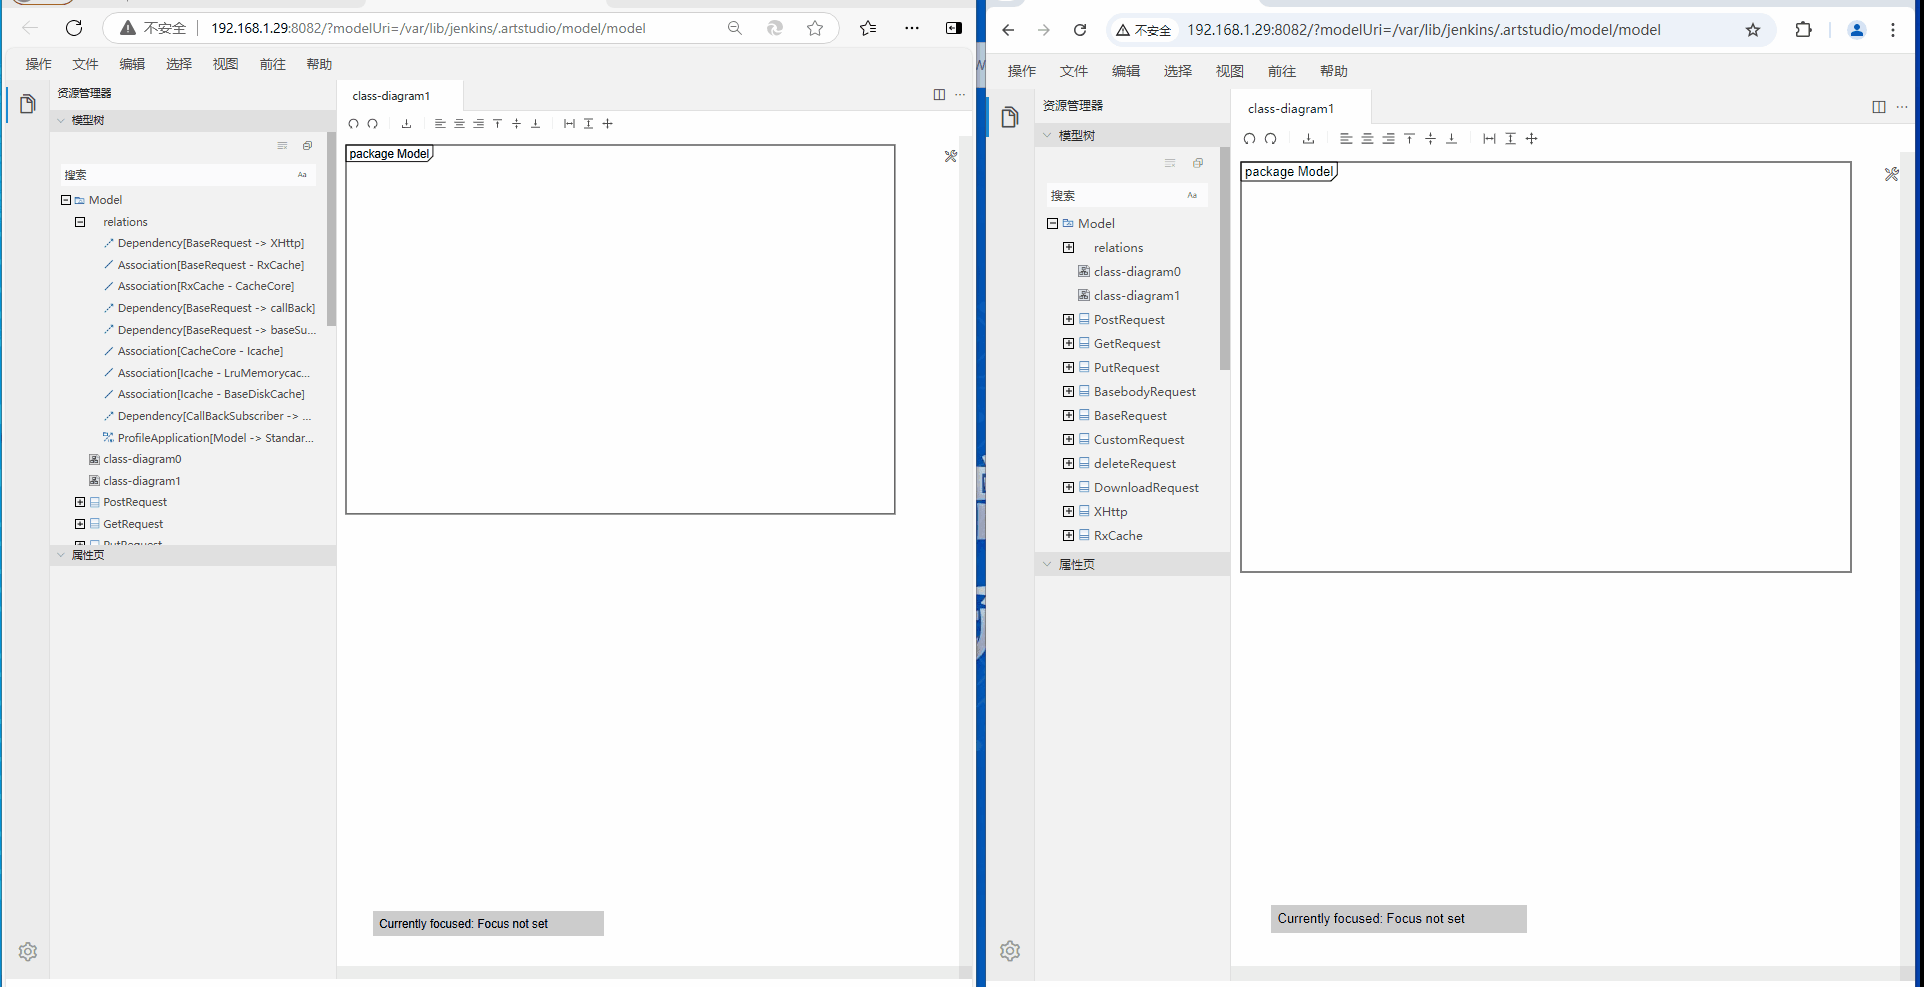Apply left alignment using the align-left icon
This screenshot has width=1924, height=987.
click(440, 123)
